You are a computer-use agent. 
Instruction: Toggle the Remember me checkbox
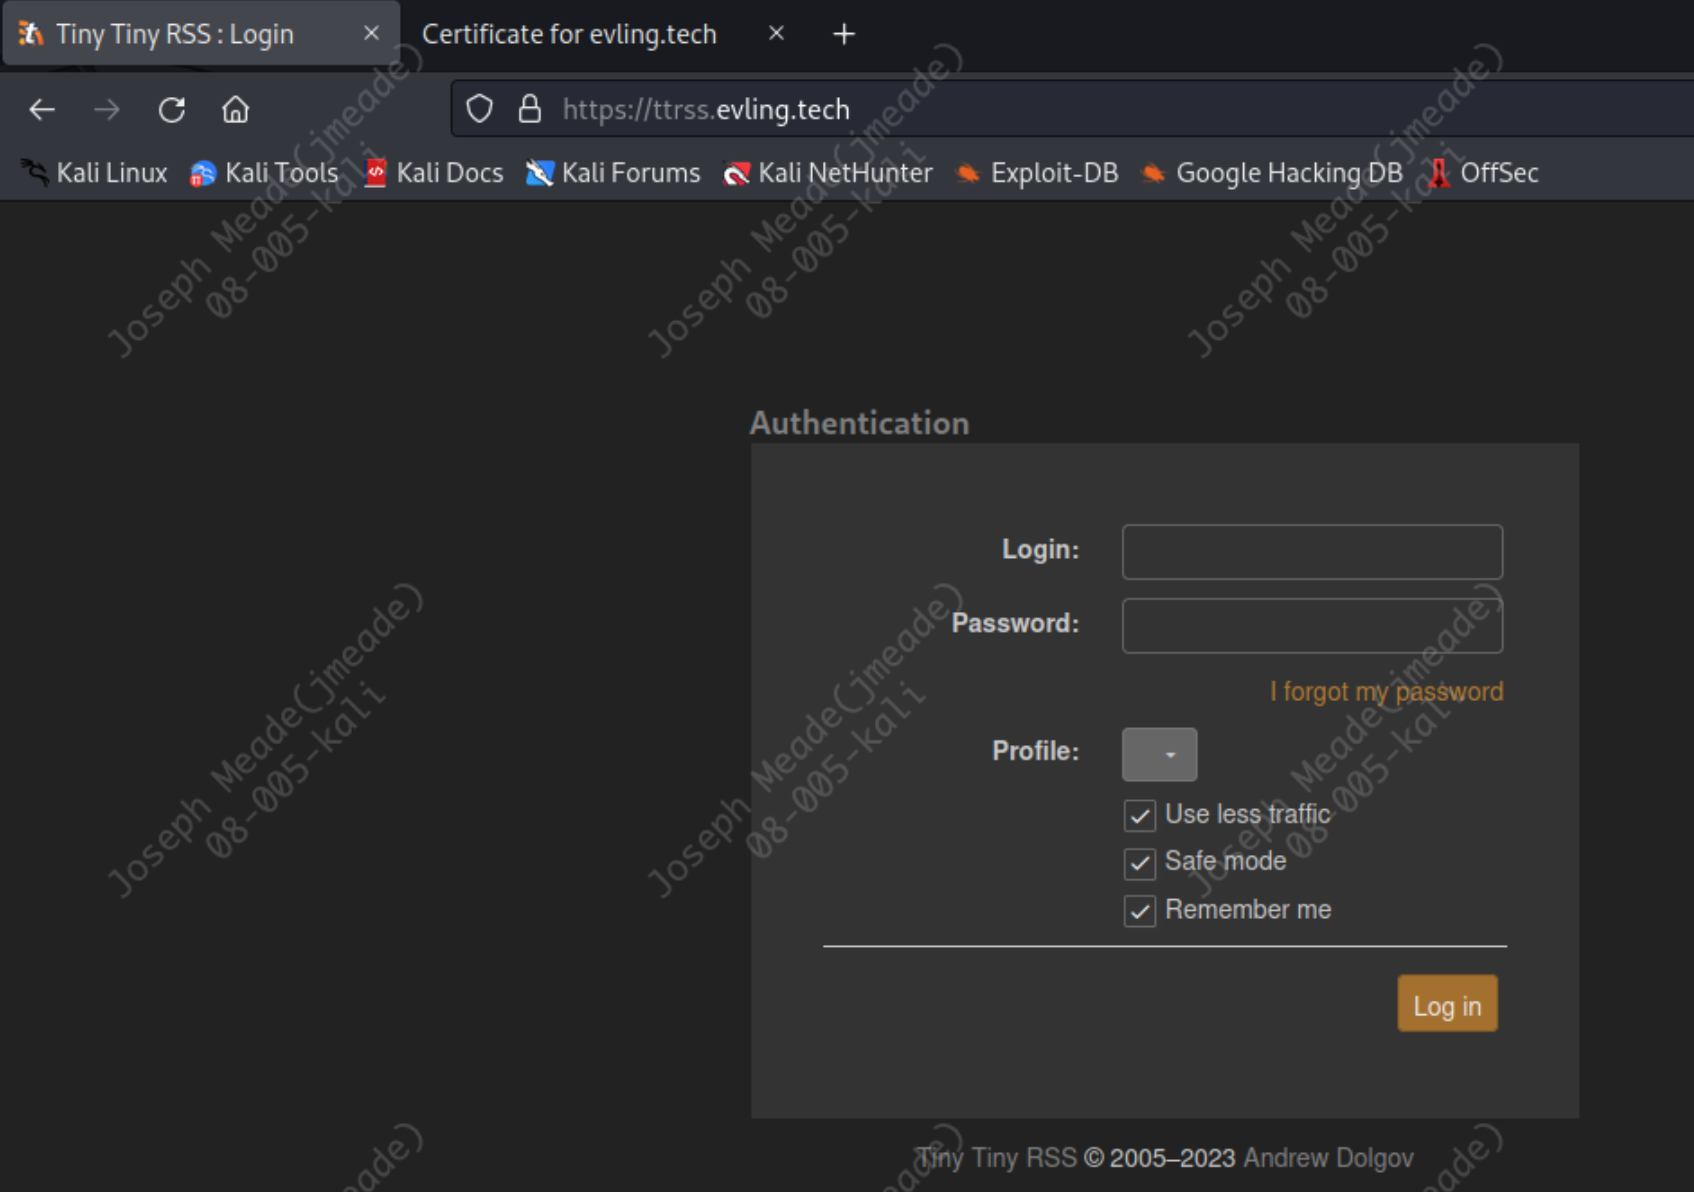1140,910
